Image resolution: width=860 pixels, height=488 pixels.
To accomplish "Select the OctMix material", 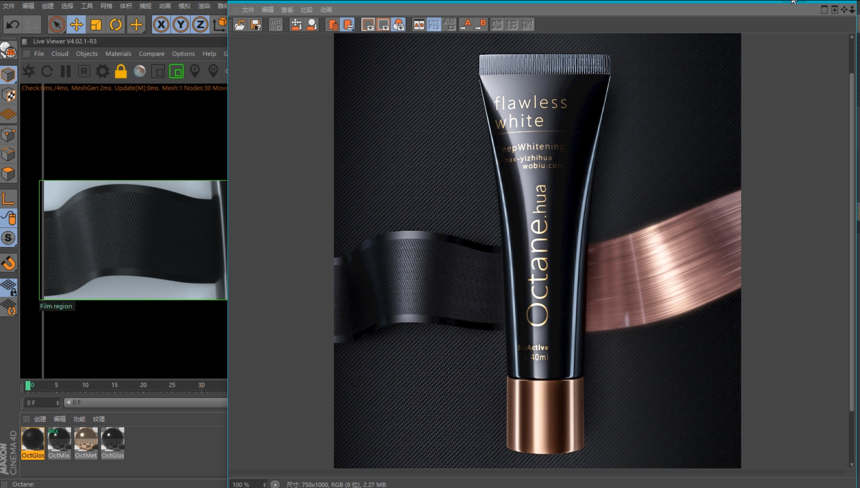I will click(59, 443).
